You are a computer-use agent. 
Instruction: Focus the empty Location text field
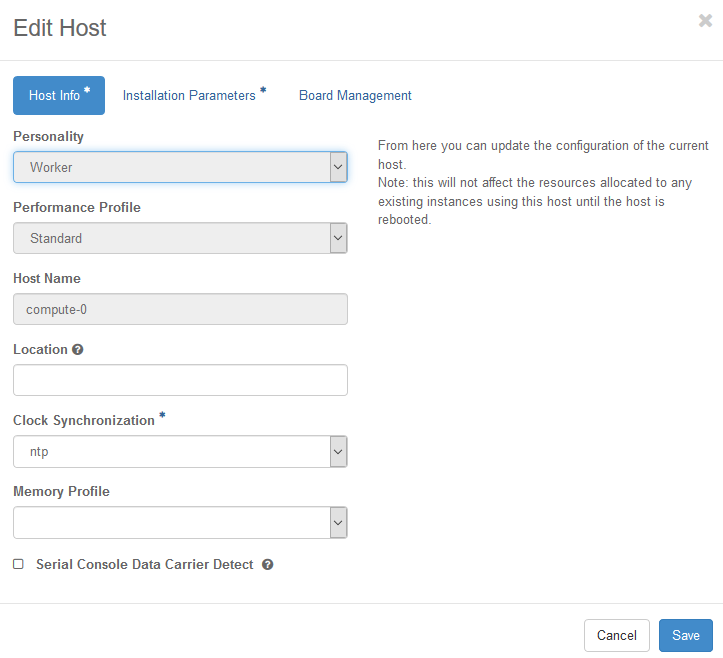tap(180, 380)
